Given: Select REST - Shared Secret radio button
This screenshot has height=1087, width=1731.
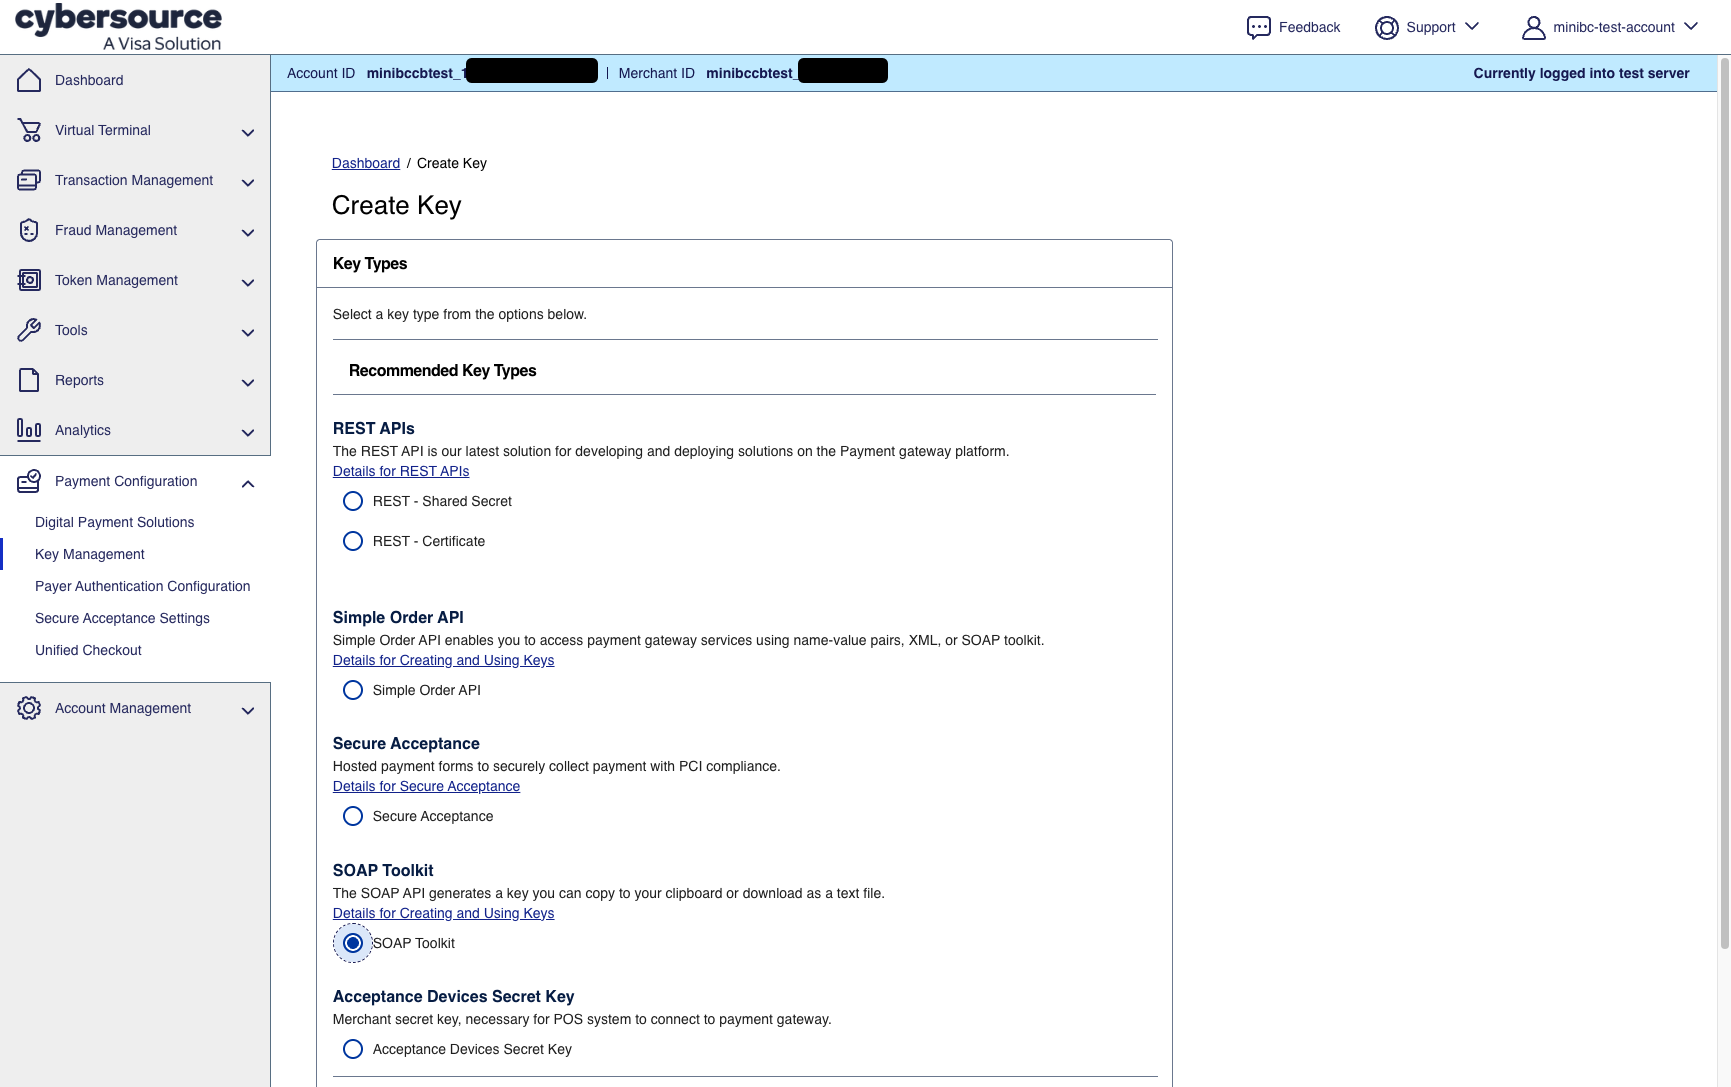Looking at the screenshot, I should click(353, 501).
